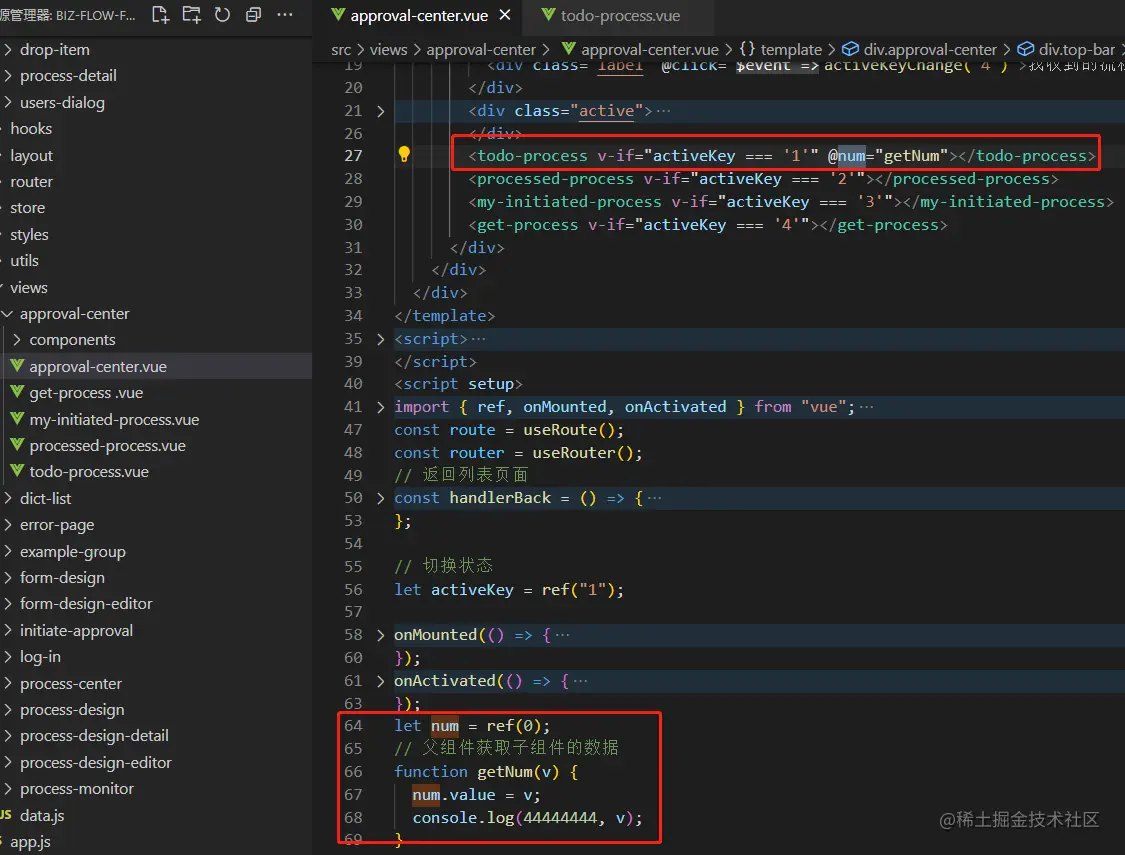Click the views breadcrumb segment
Screen dimensions: 1125x855
pos(388,49)
